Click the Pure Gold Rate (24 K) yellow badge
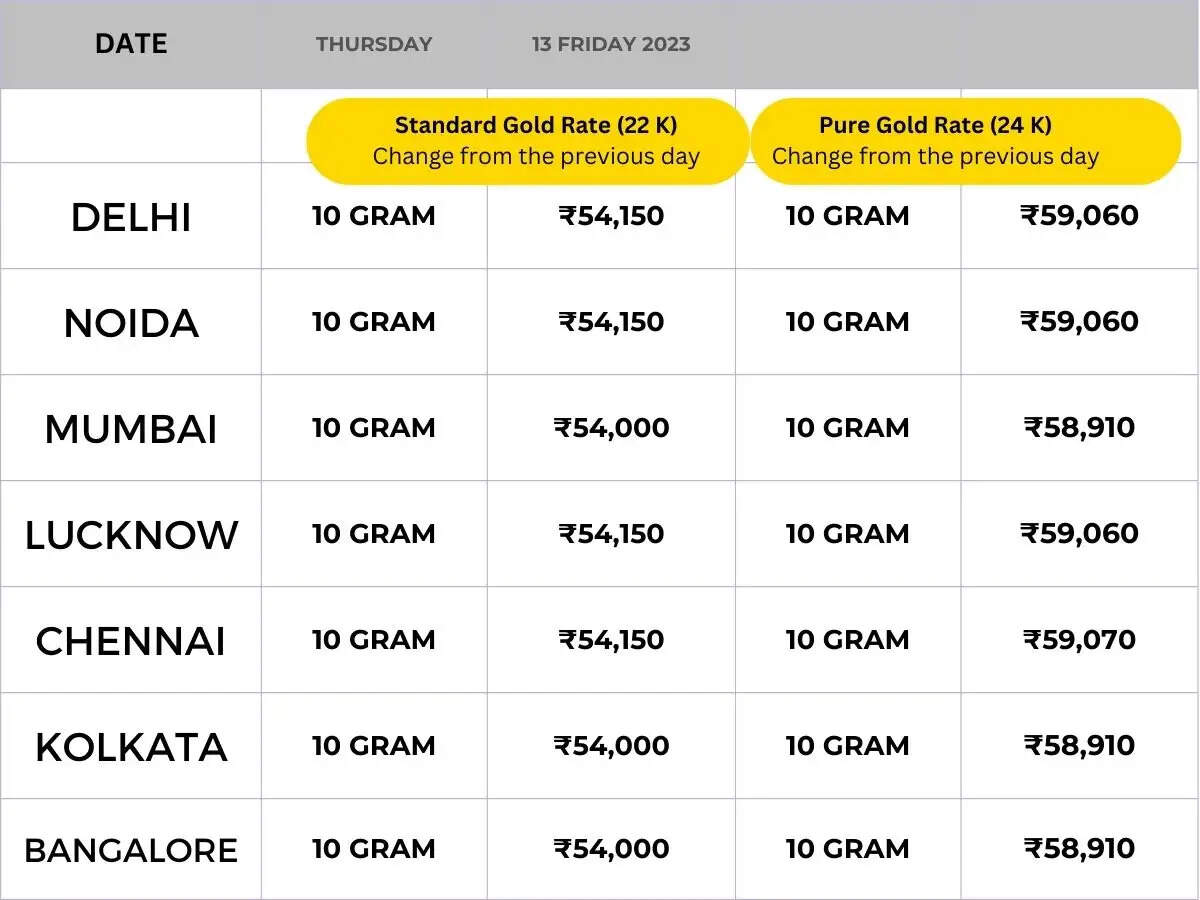Screen dimensions: 1200x900 click(x=965, y=141)
